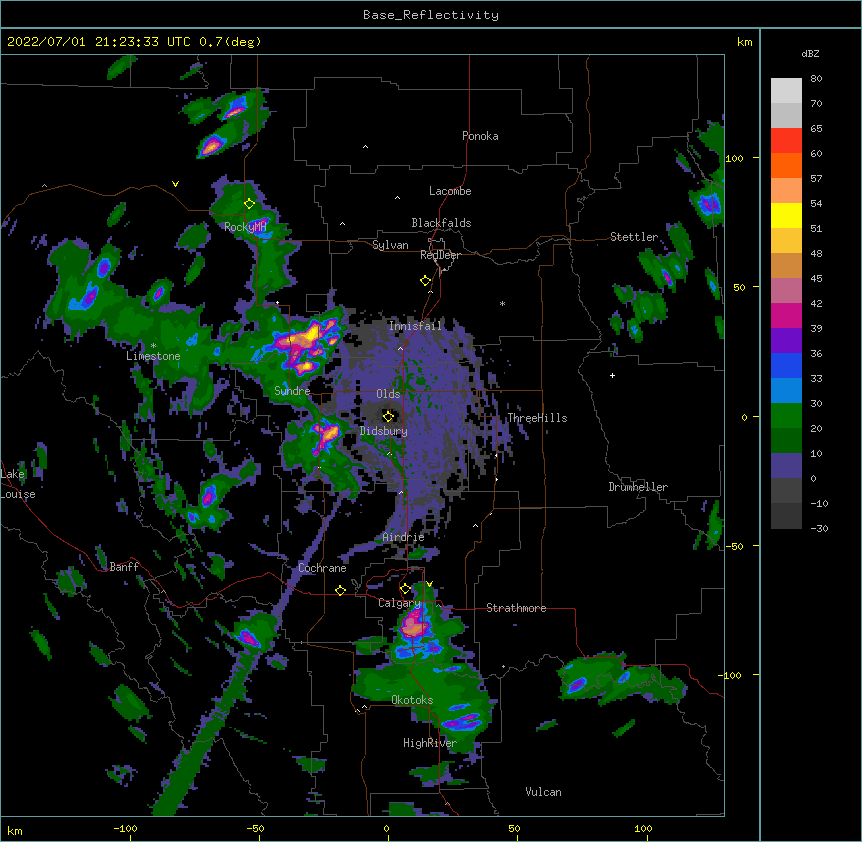
Task: Click the Limestone label
Action: click(x=153, y=356)
